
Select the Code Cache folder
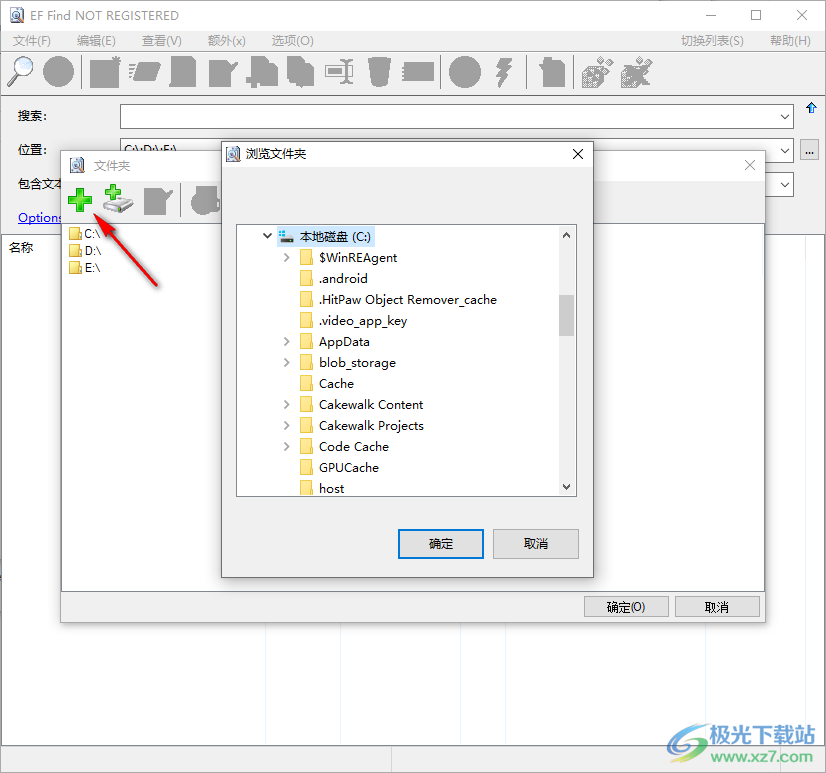pos(345,446)
